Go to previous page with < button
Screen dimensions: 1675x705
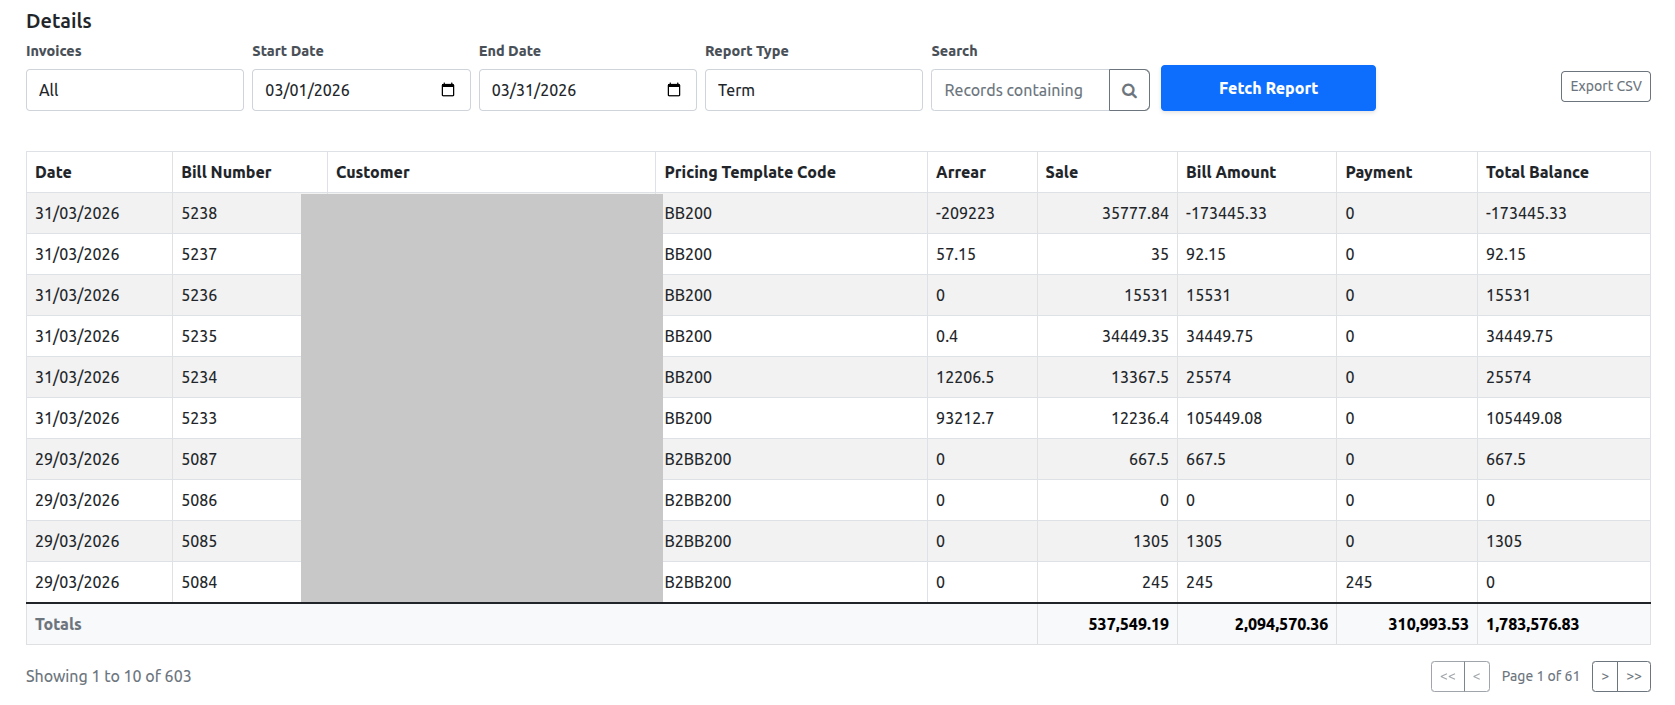click(x=1477, y=676)
